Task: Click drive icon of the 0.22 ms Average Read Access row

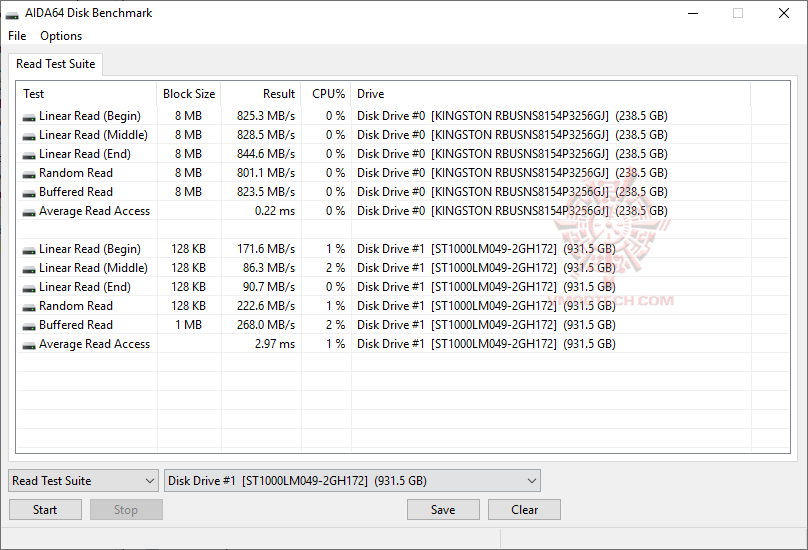Action: (29, 212)
